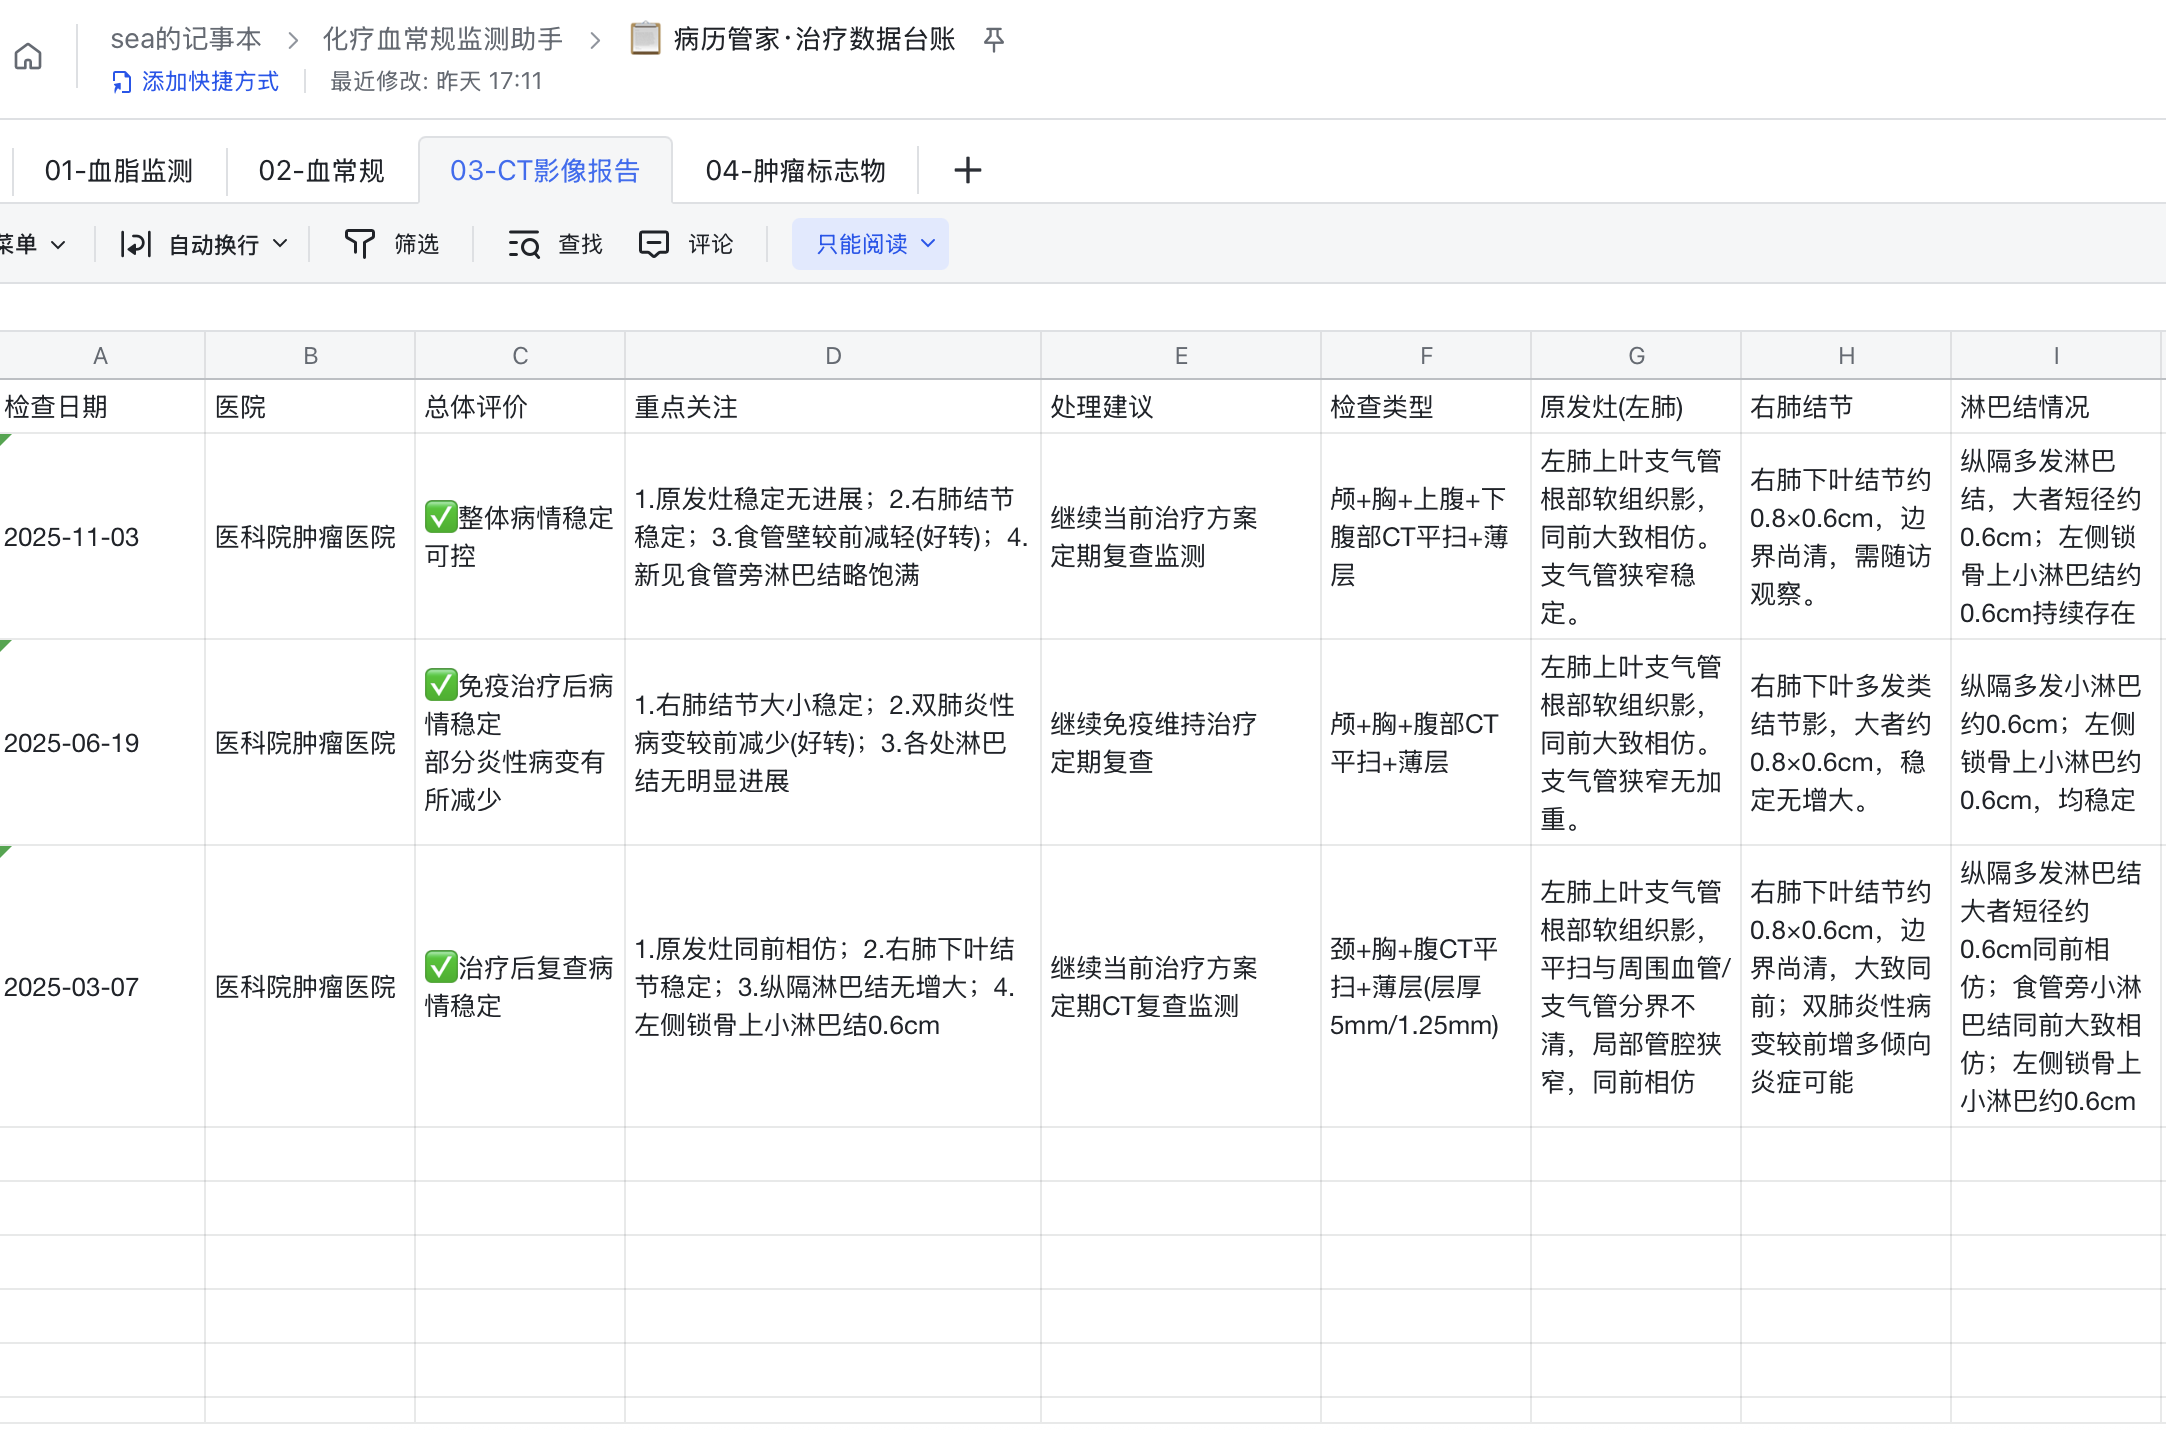Switch to 01-血脂监测 tab
2166x1430 pixels.
(119, 171)
